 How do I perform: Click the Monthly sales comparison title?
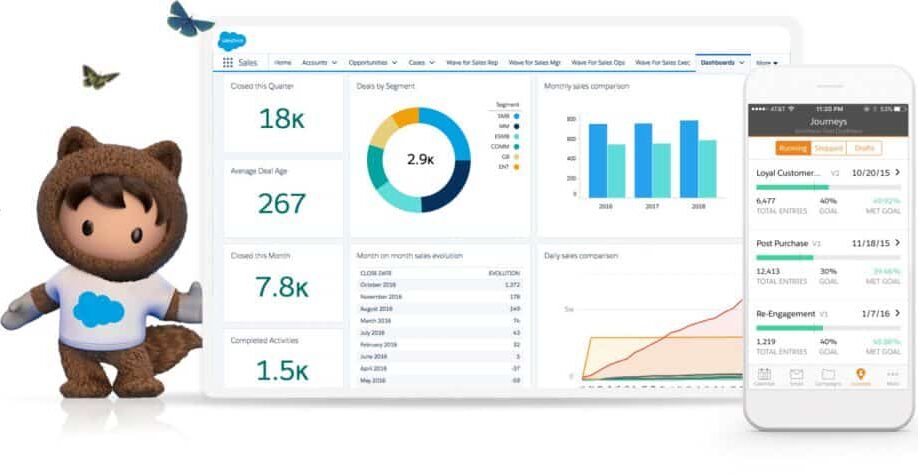(587, 86)
